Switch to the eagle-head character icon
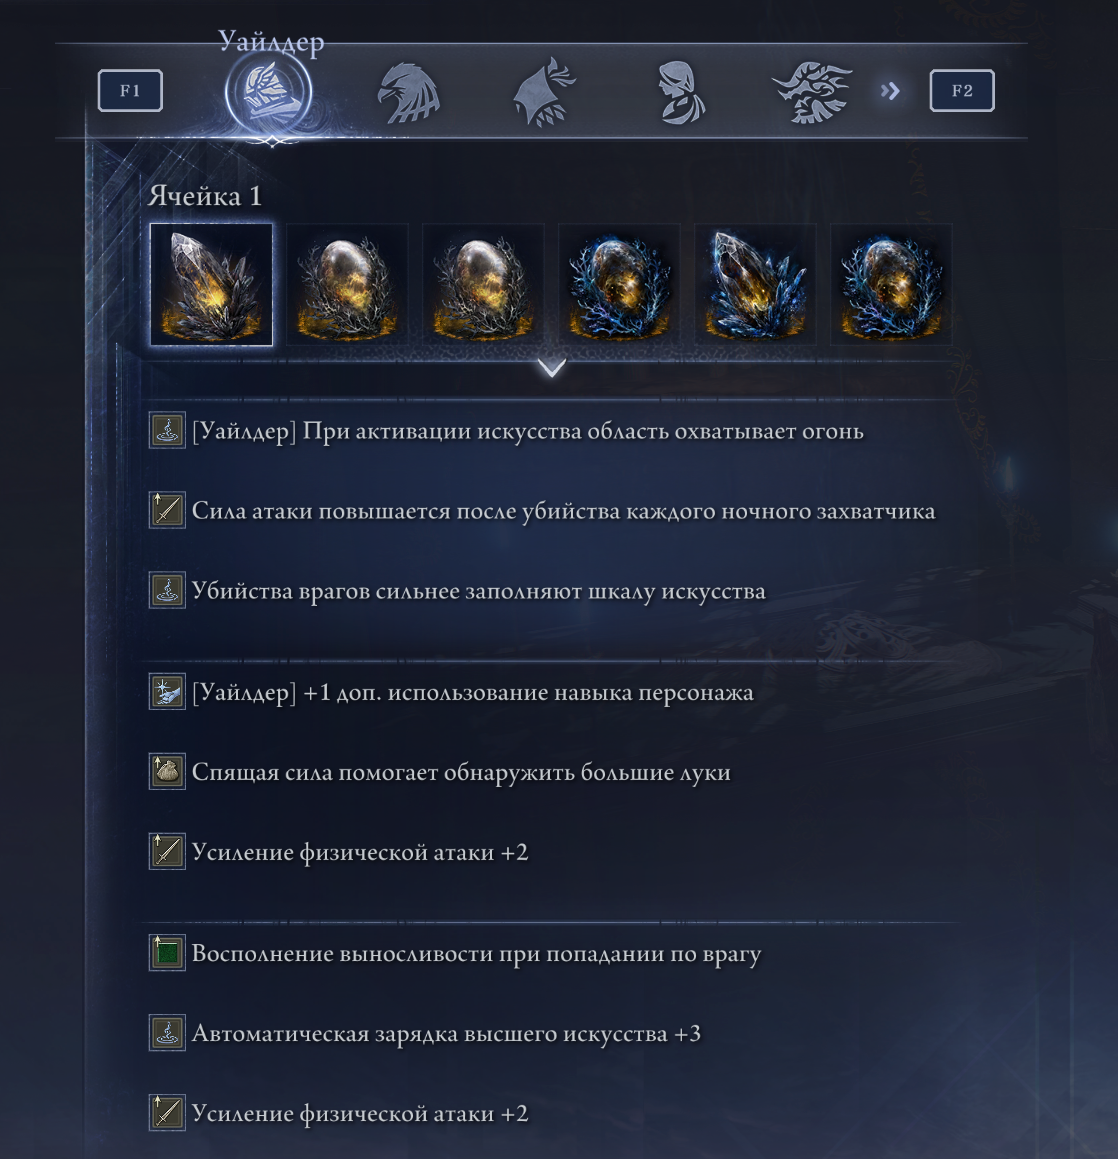 pyautogui.click(x=408, y=92)
